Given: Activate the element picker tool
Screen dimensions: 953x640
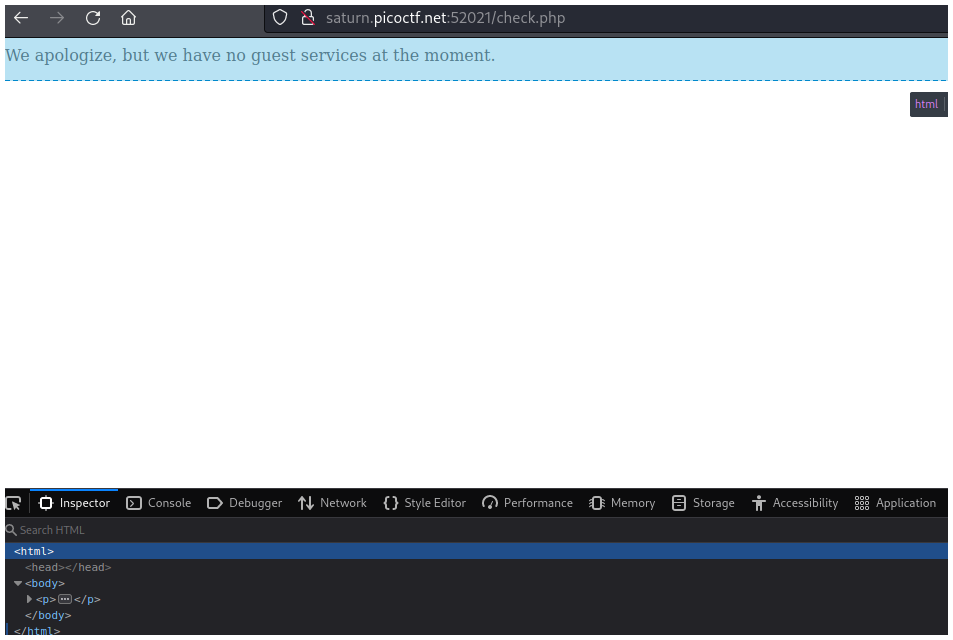Looking at the screenshot, I should point(13,503).
